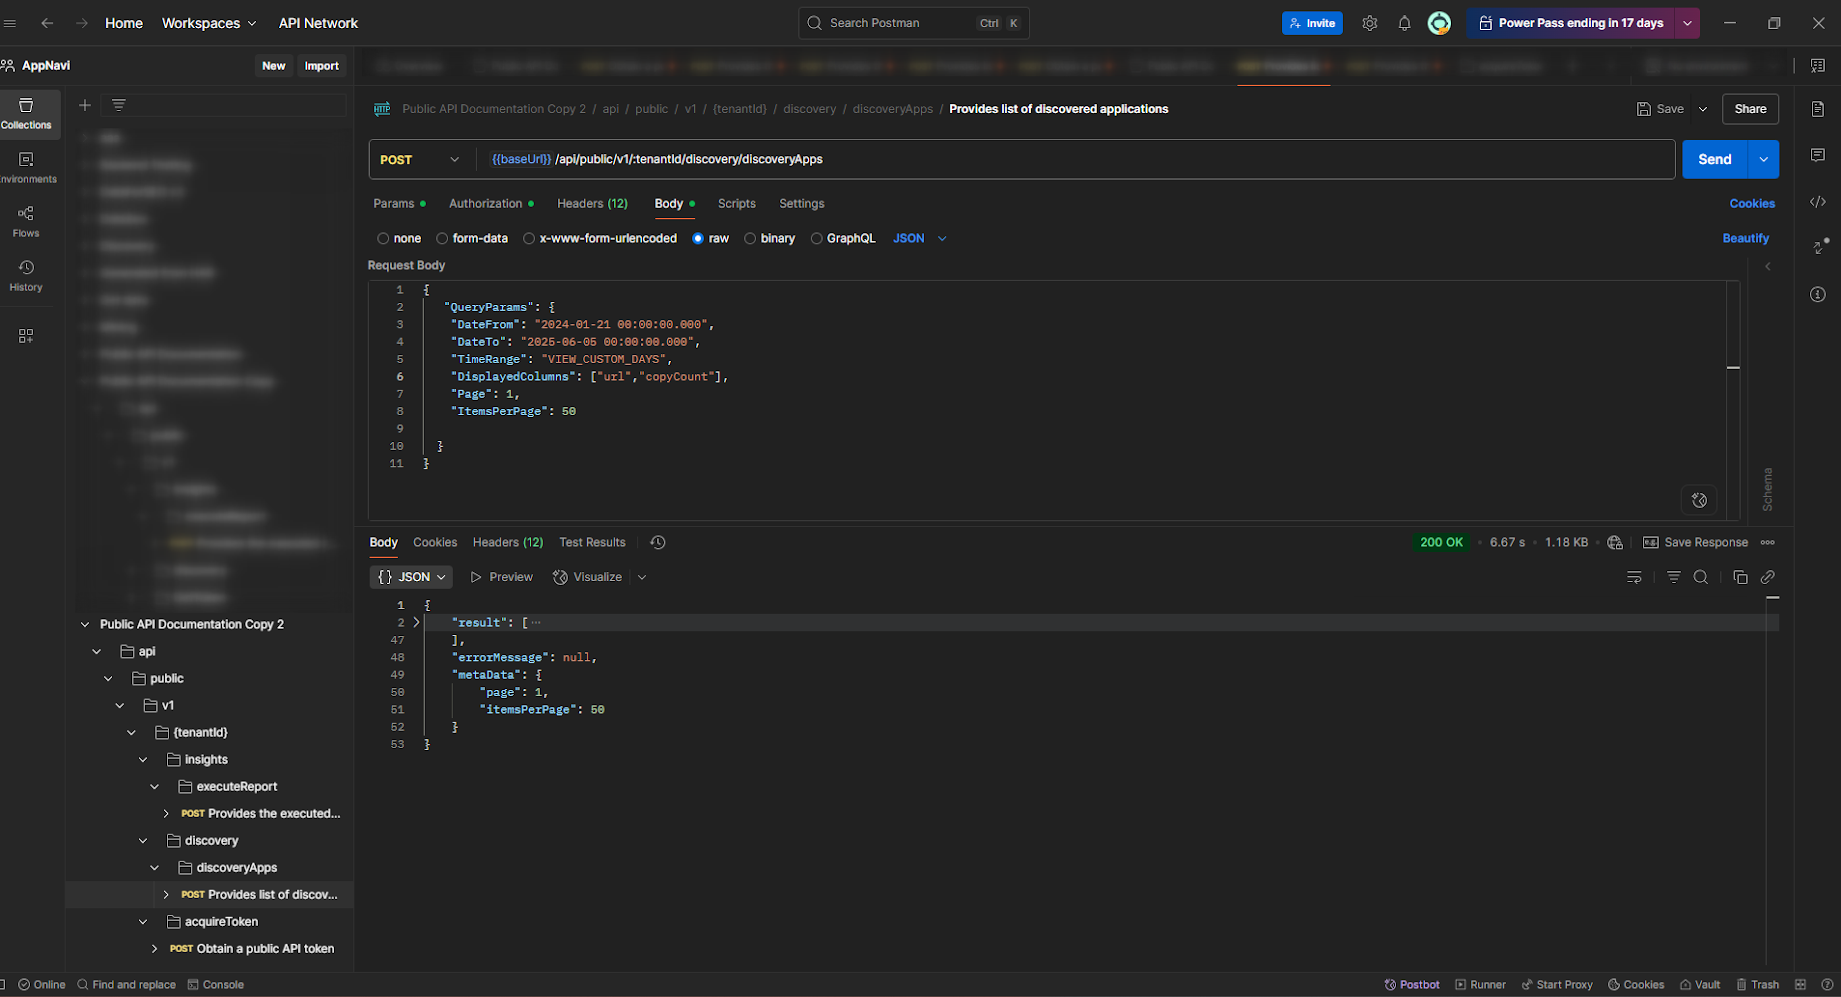Switch to the Params tab
Viewport: 1841px width, 997px height.
[x=399, y=203]
